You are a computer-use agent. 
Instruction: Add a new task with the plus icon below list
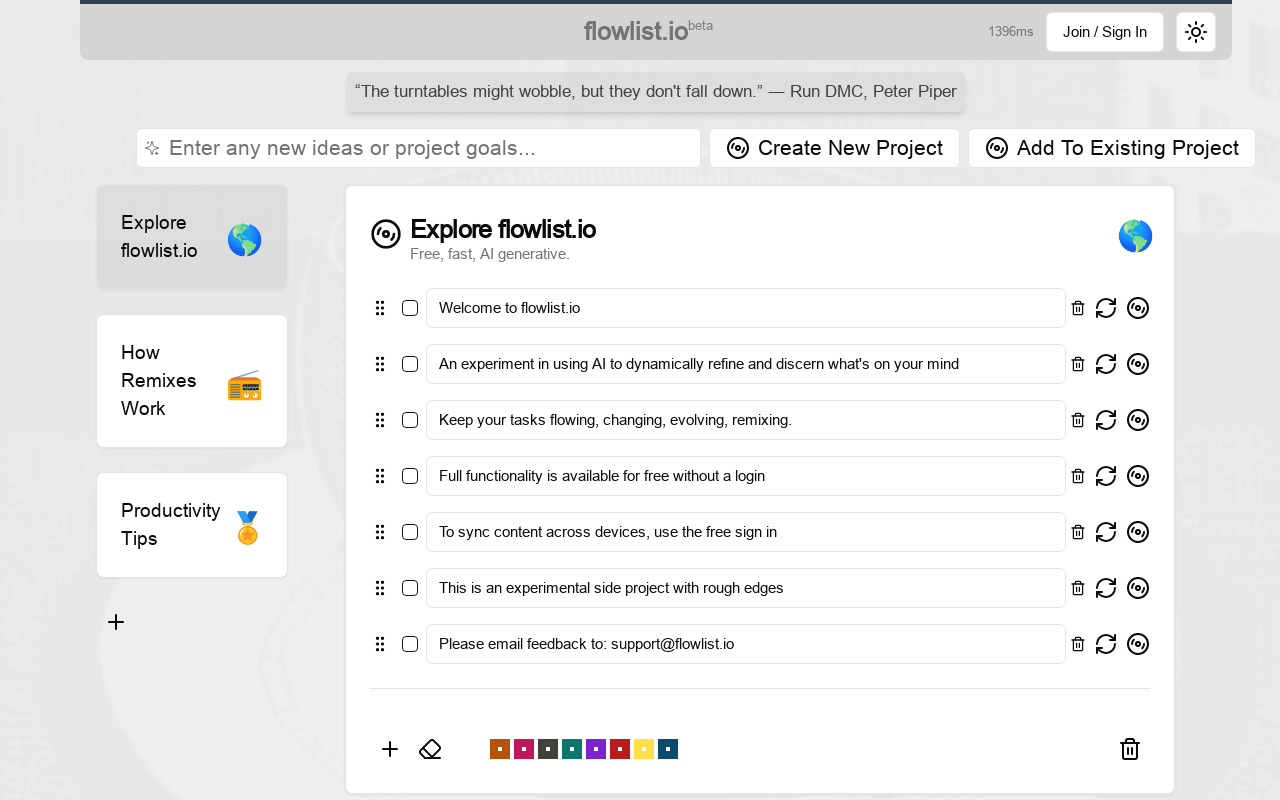pos(390,749)
